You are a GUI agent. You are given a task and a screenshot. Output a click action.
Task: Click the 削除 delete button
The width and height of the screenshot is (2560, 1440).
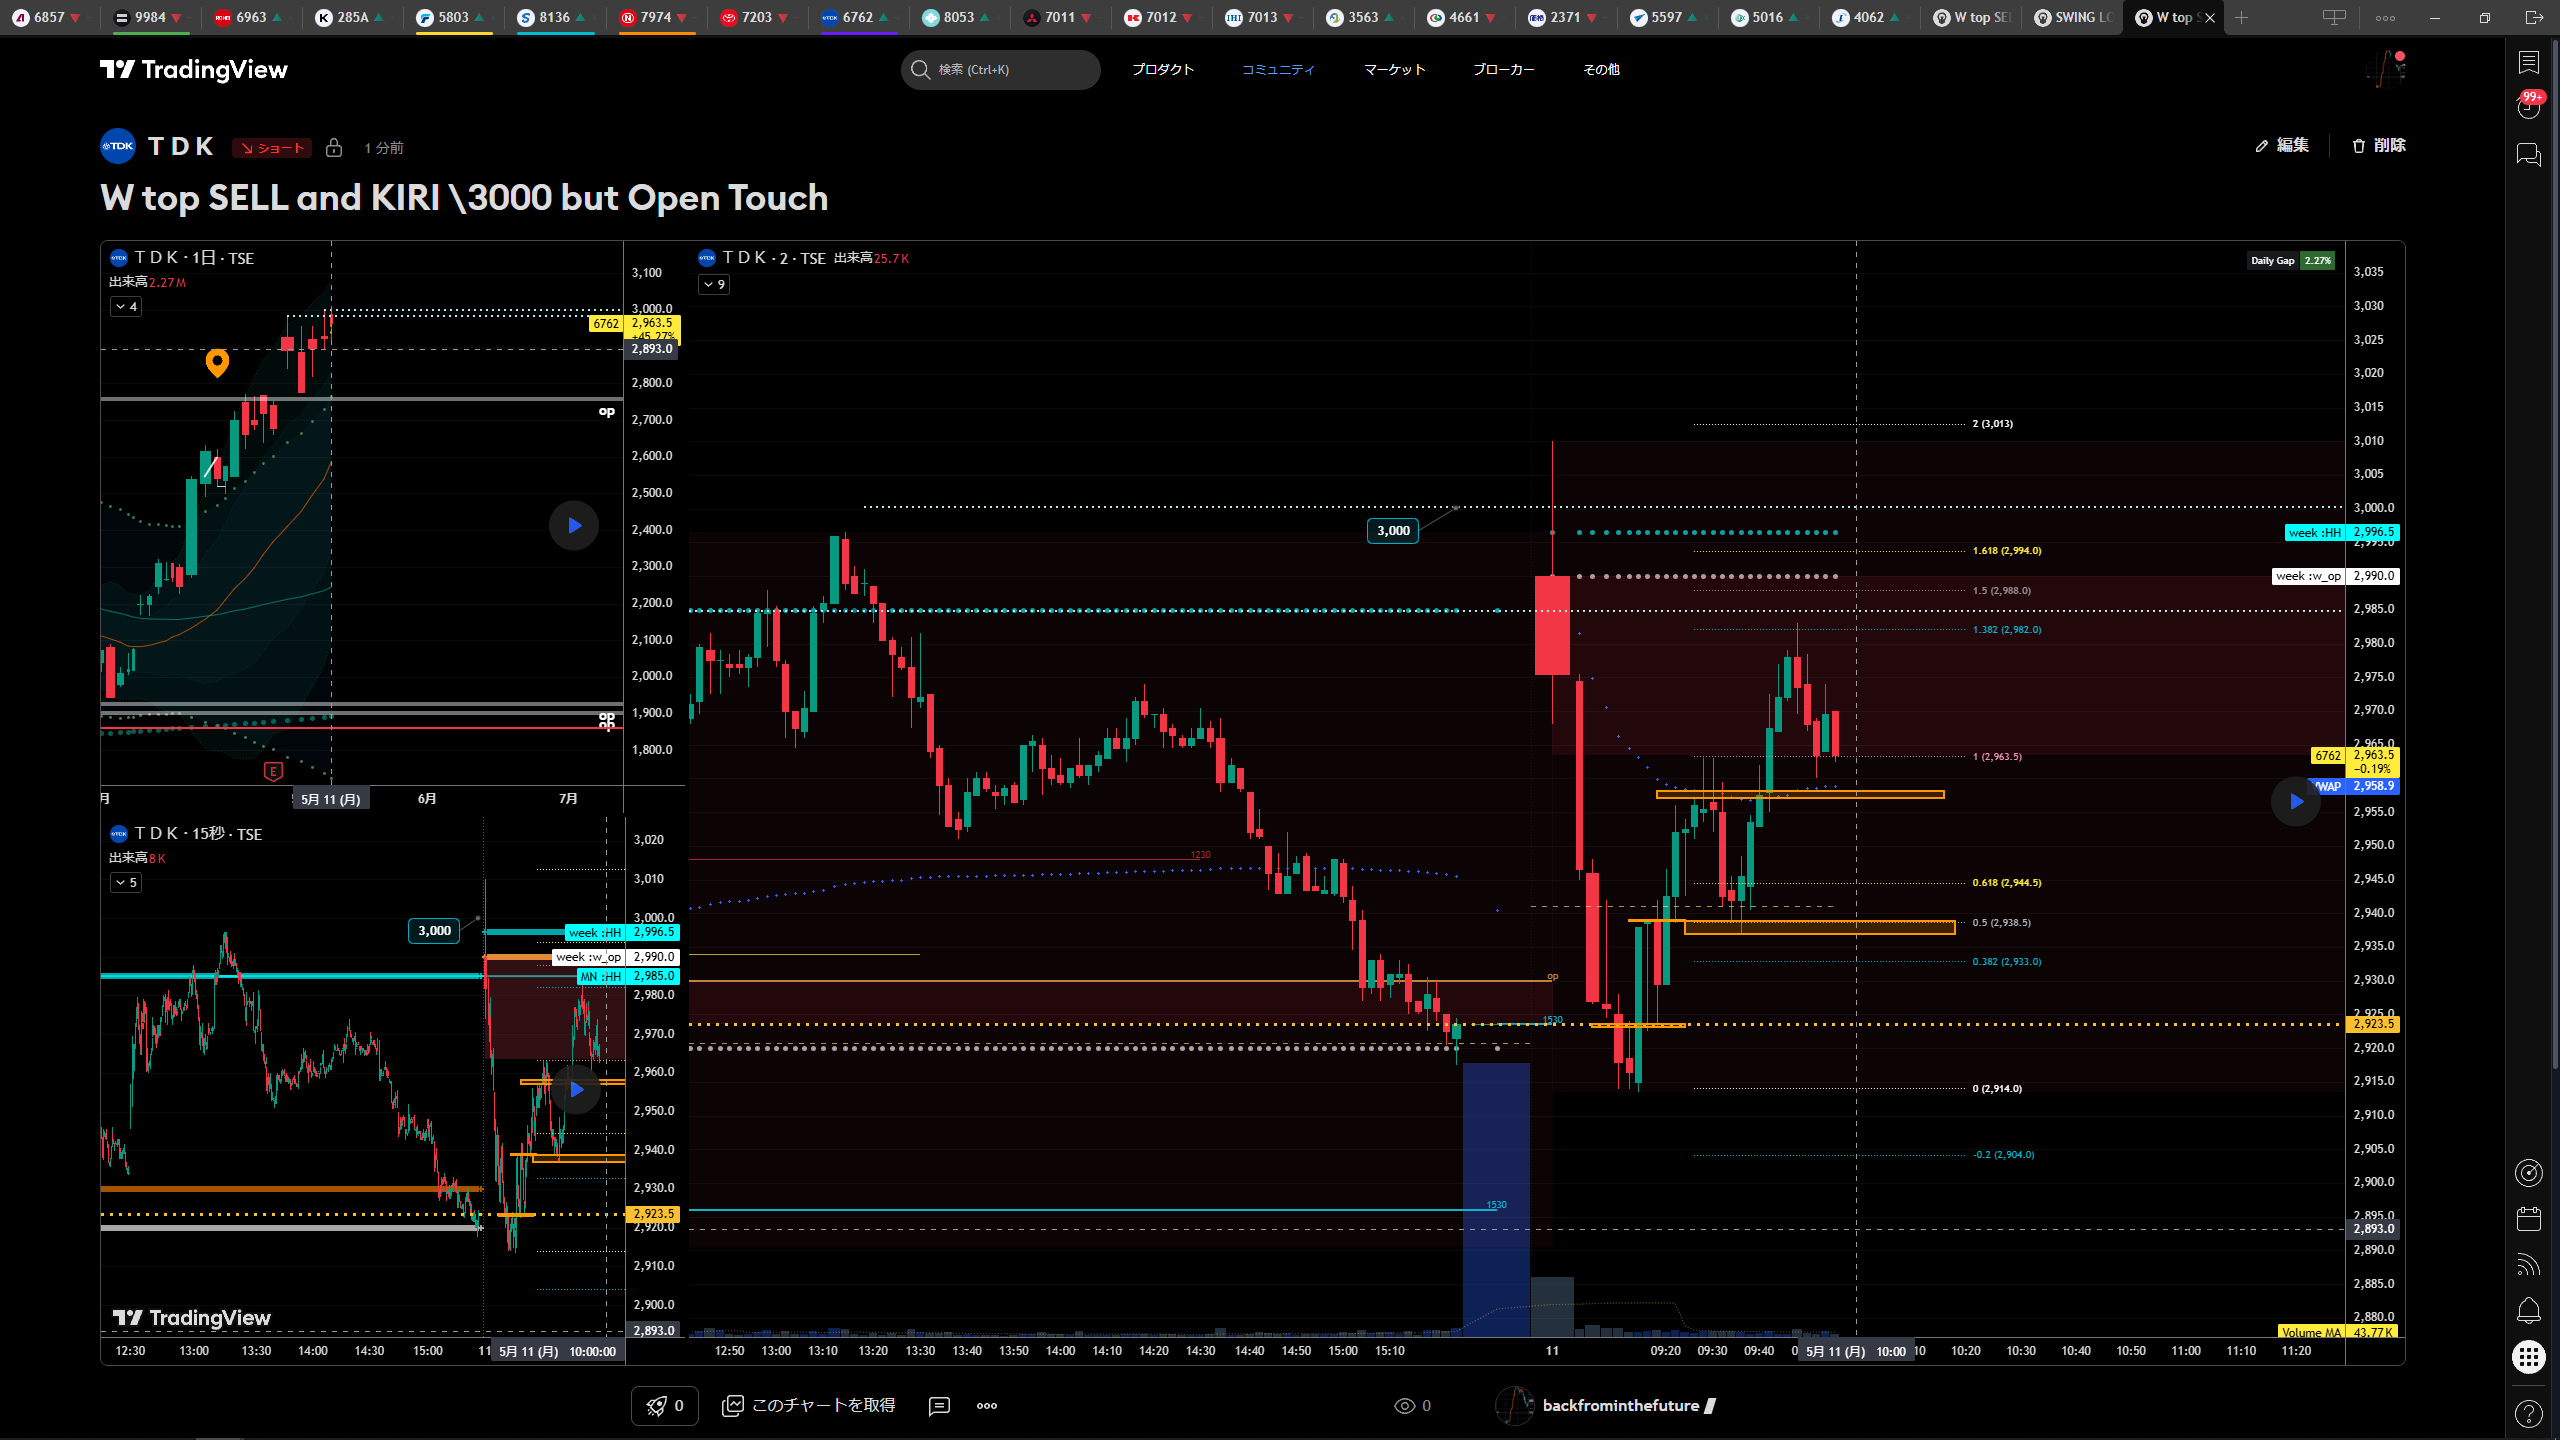click(2379, 145)
